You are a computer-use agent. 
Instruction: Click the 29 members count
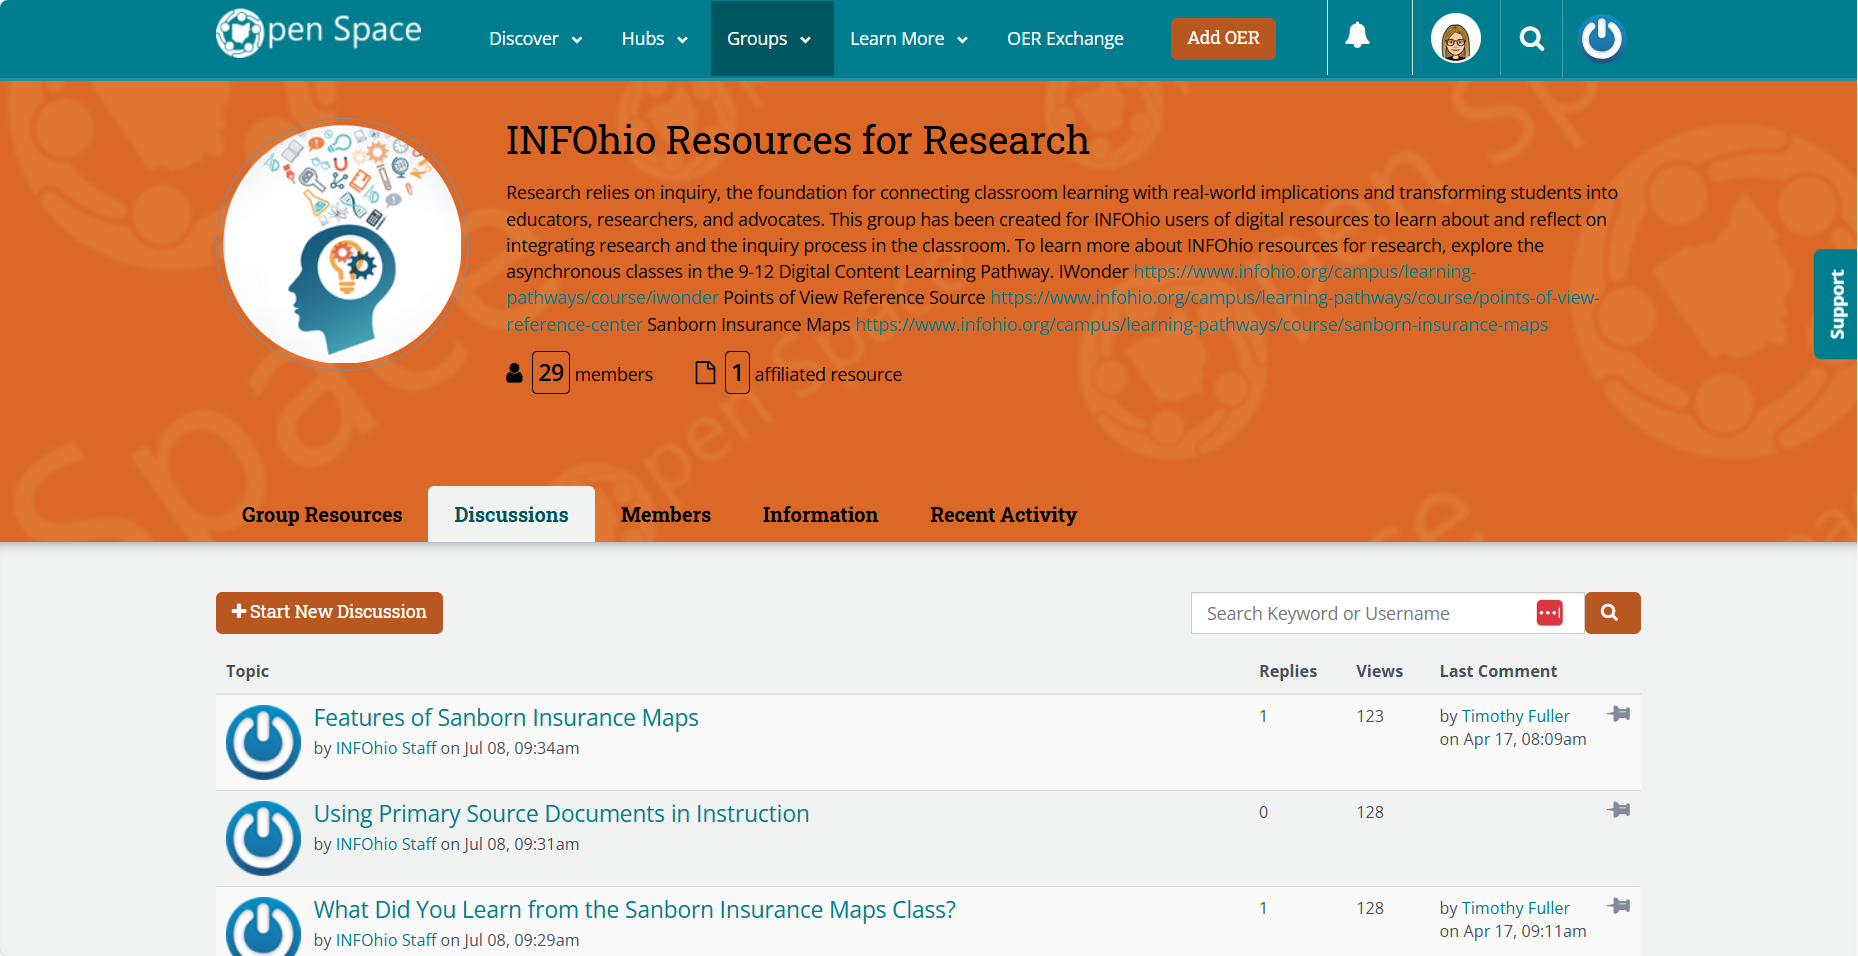(x=551, y=373)
